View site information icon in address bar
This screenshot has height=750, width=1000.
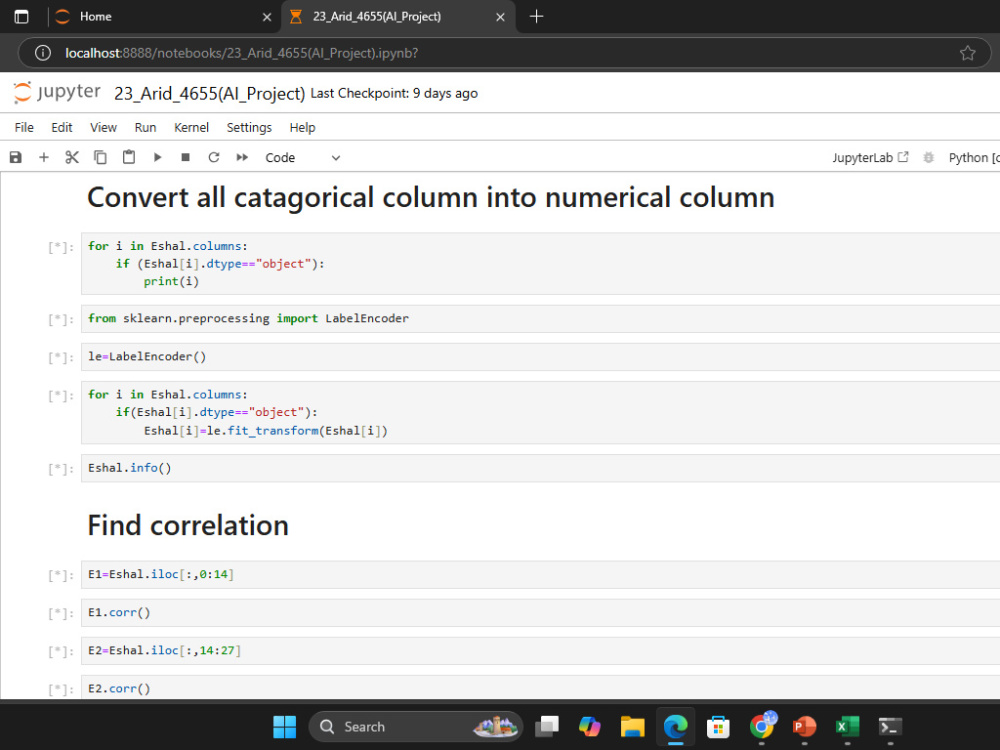click(x=43, y=53)
